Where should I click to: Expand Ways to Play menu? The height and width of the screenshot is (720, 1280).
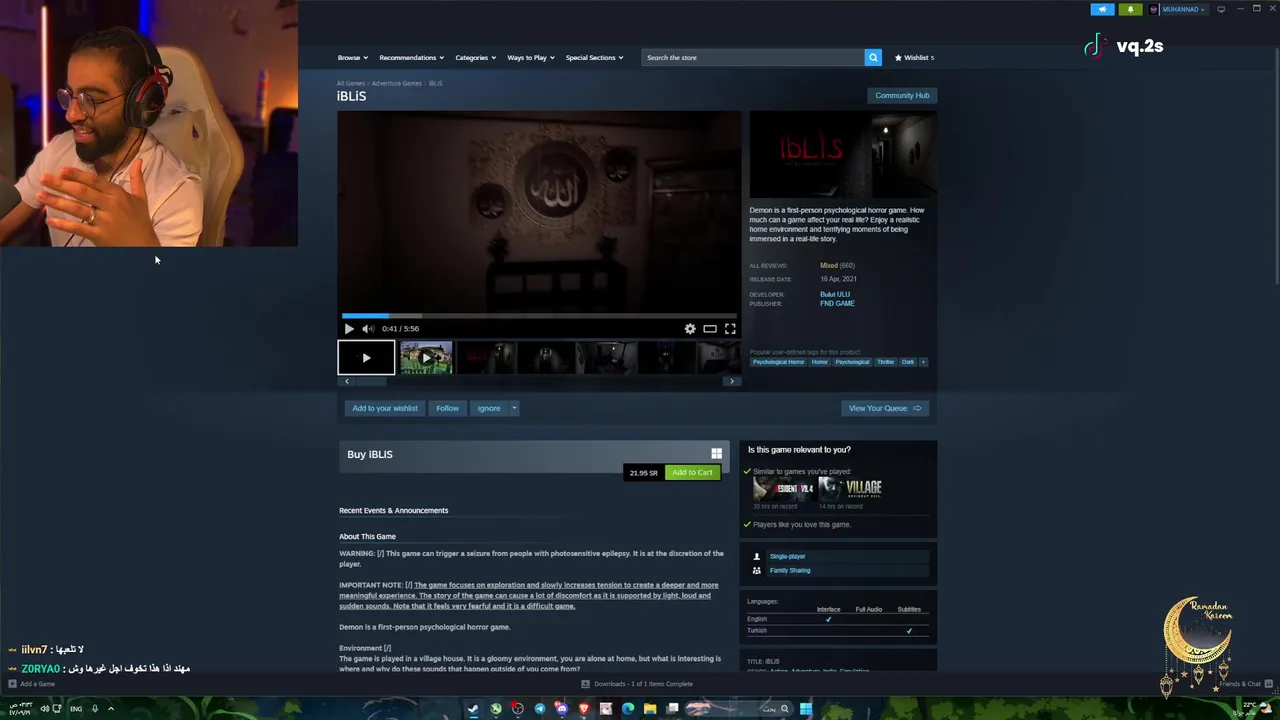click(x=530, y=57)
